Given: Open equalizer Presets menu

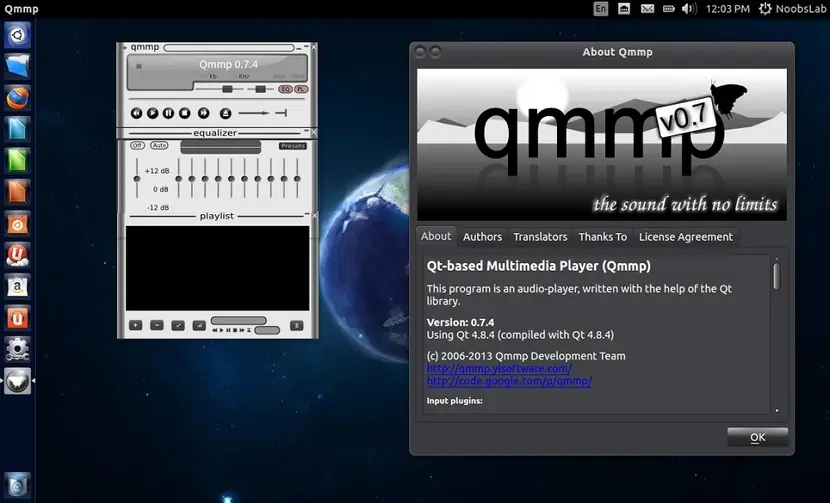Looking at the screenshot, I should 293,146.
